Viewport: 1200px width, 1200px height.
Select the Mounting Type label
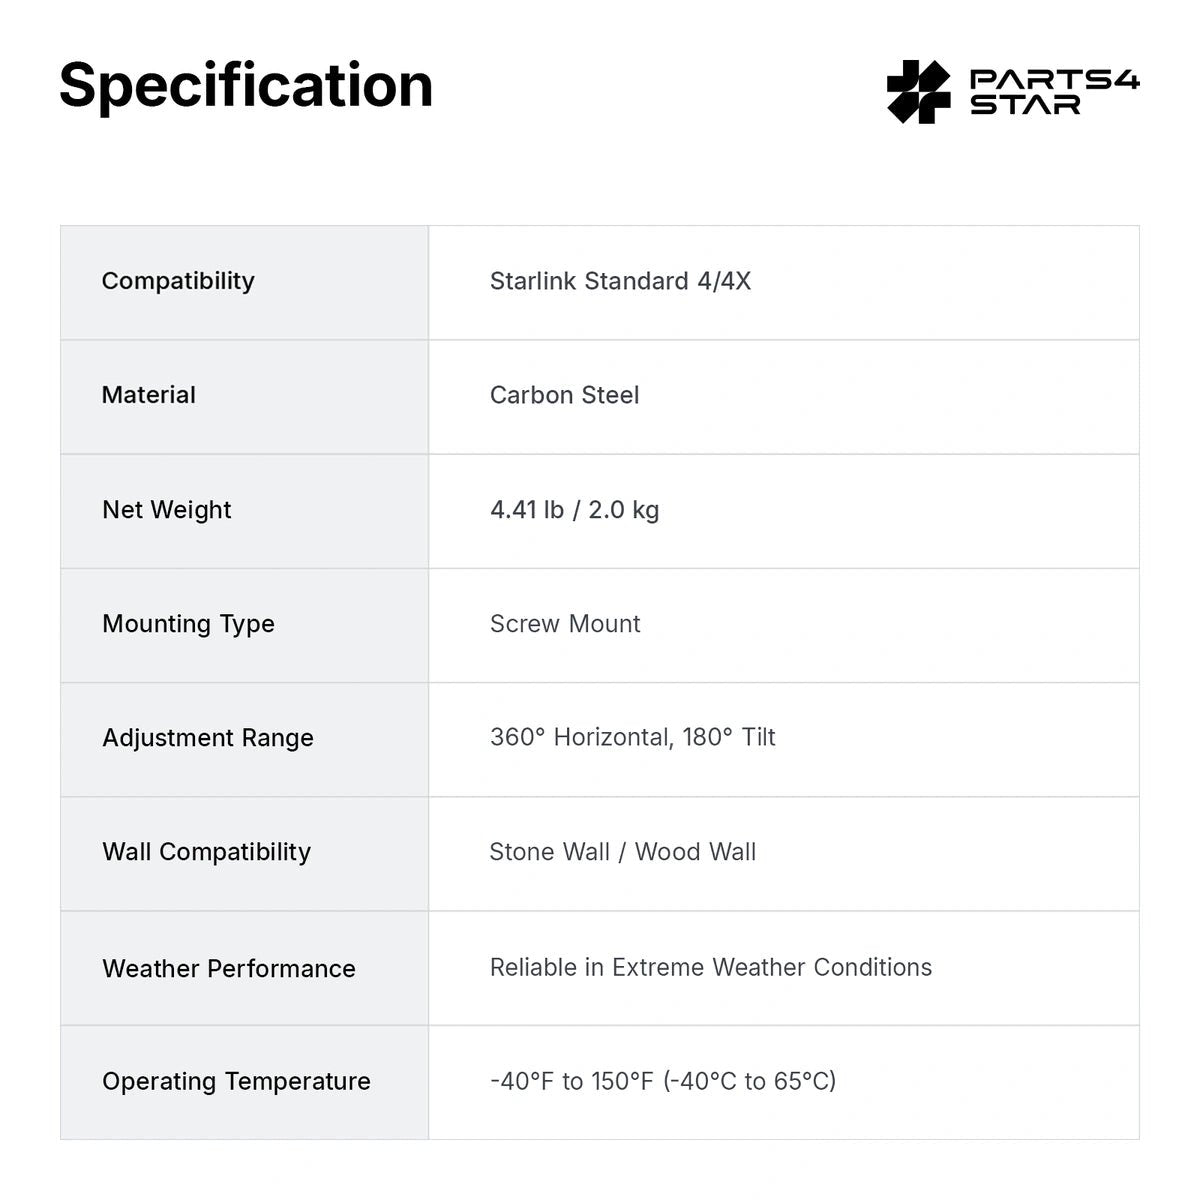coord(188,624)
